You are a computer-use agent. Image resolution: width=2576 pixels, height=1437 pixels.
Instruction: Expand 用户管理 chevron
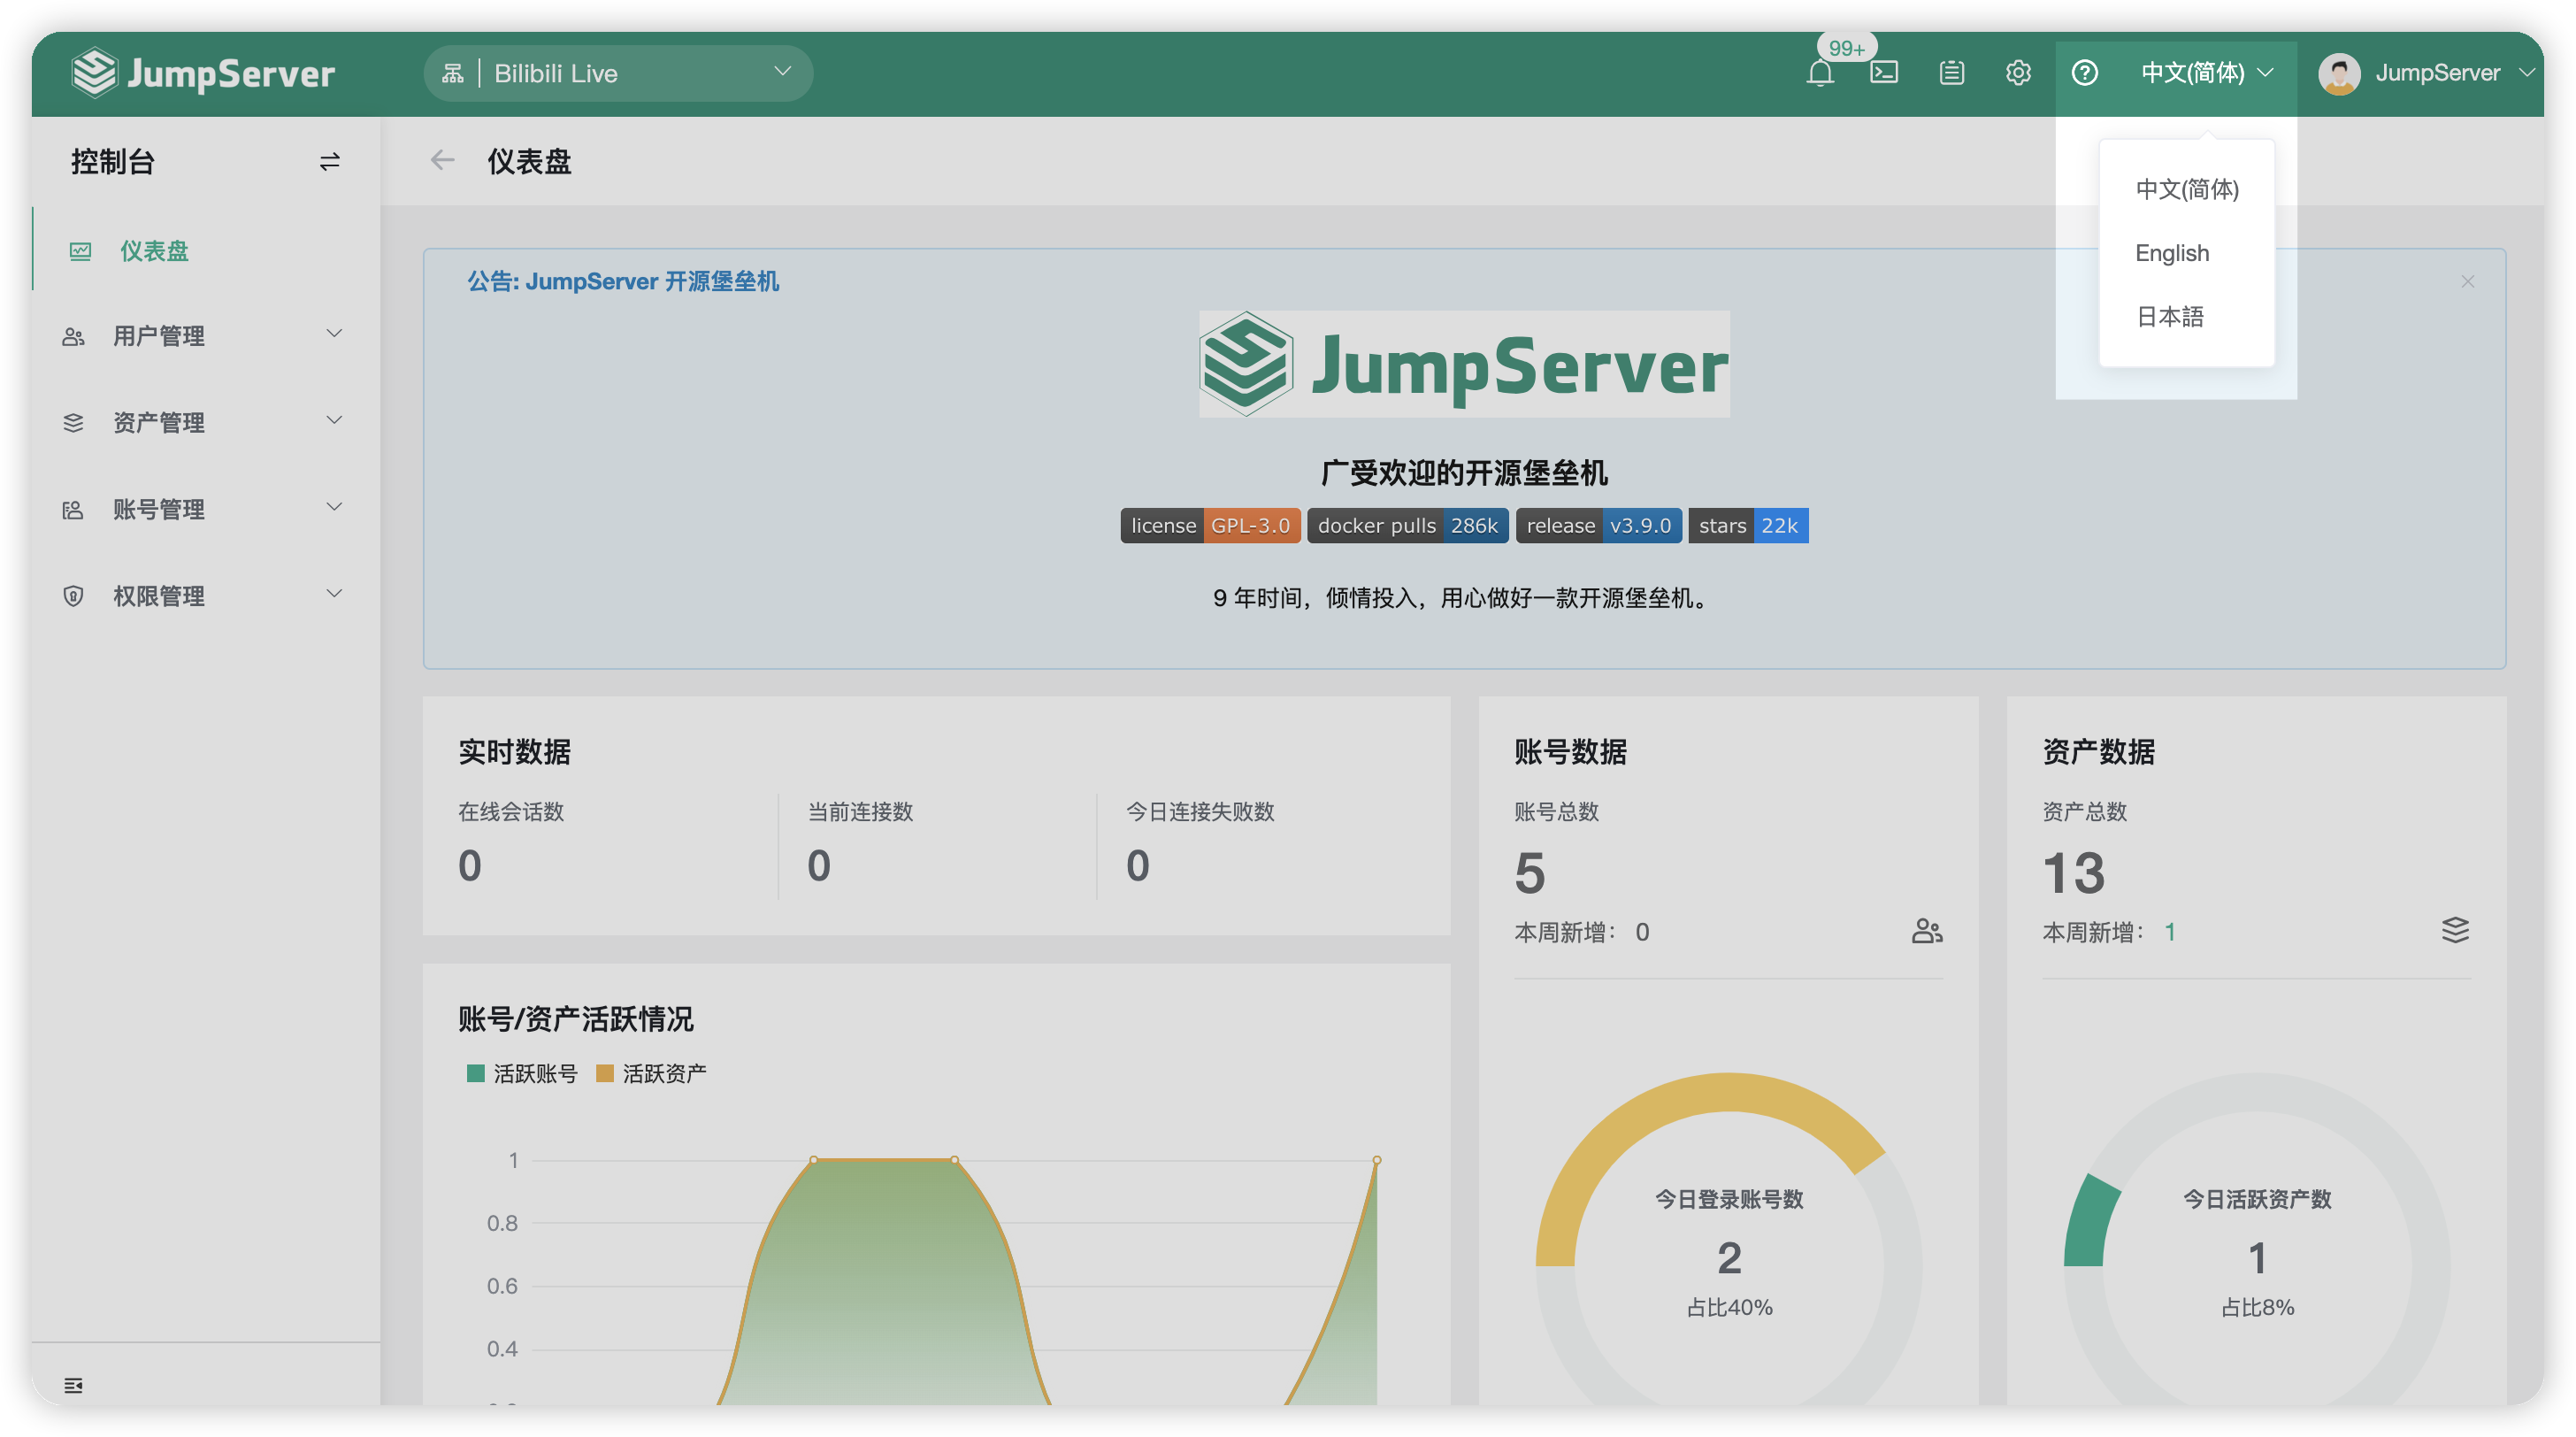click(334, 334)
